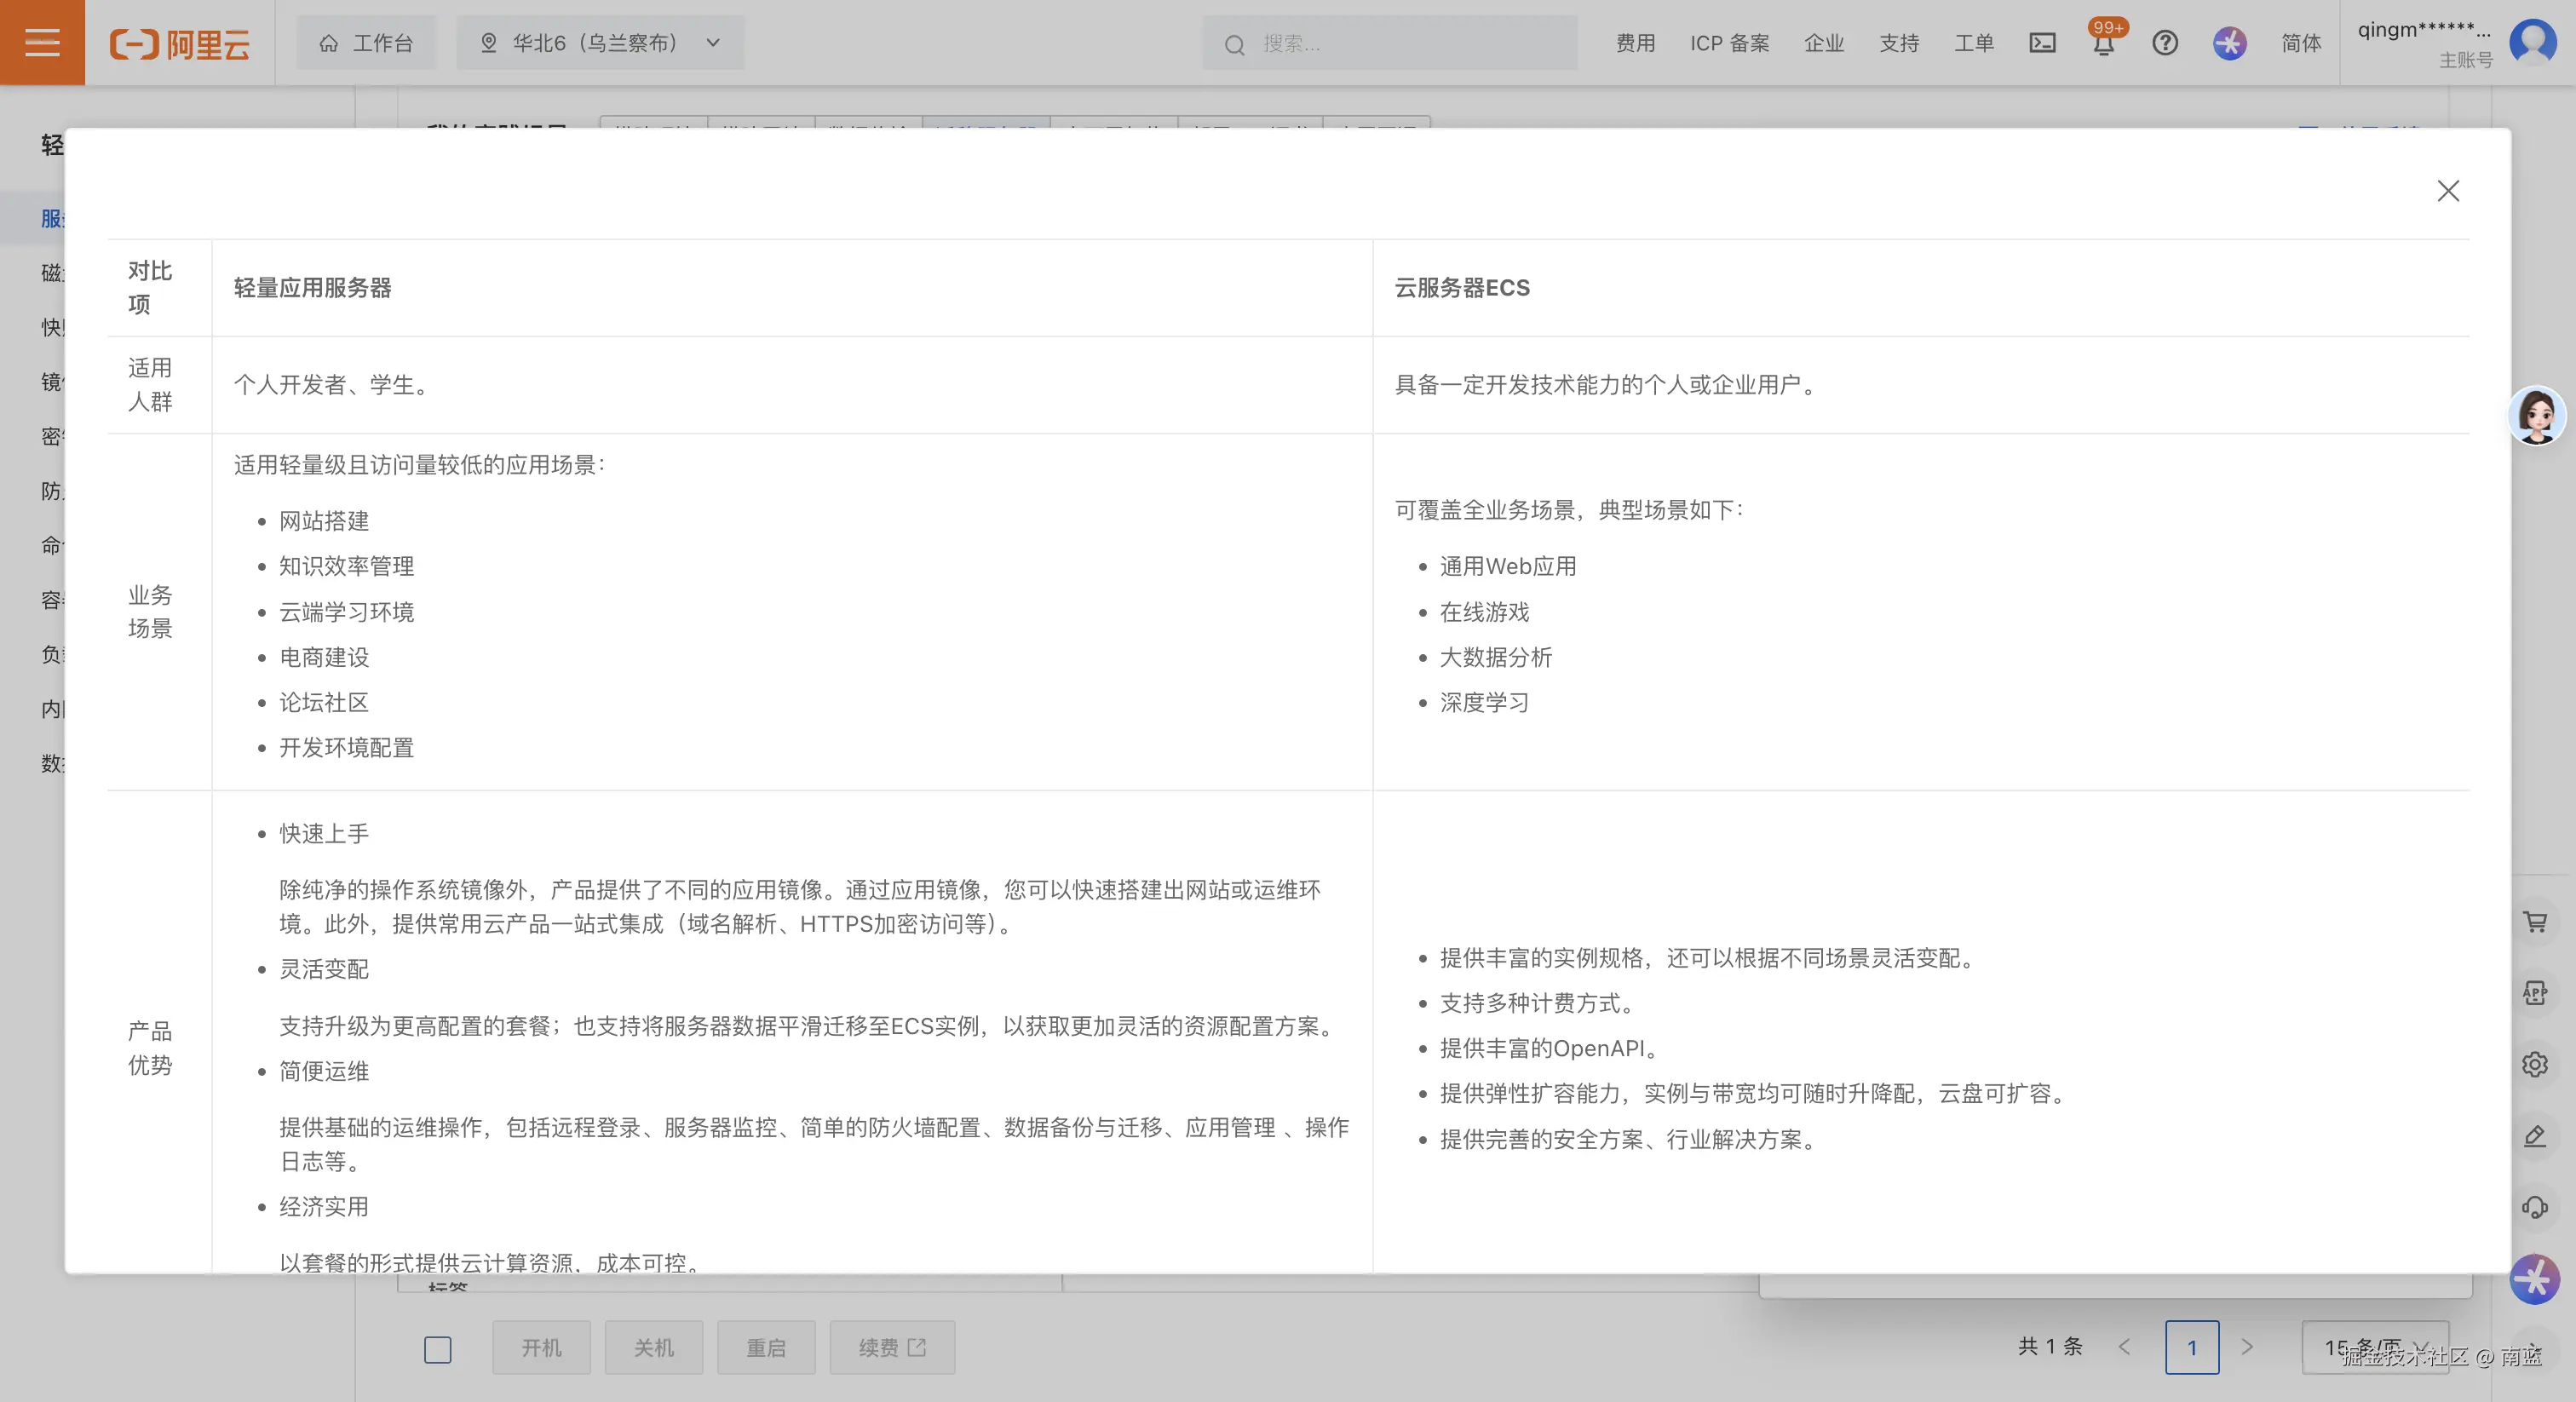Launch the Cloud Shell terminal icon

click(2042, 43)
